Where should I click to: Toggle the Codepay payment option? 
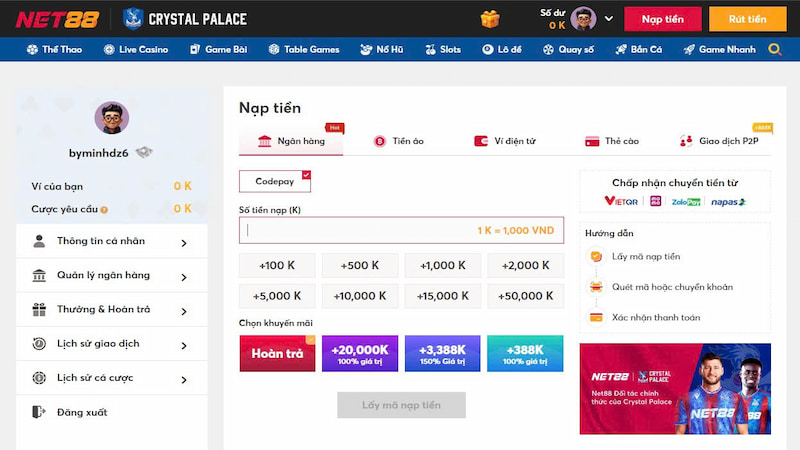coord(275,182)
